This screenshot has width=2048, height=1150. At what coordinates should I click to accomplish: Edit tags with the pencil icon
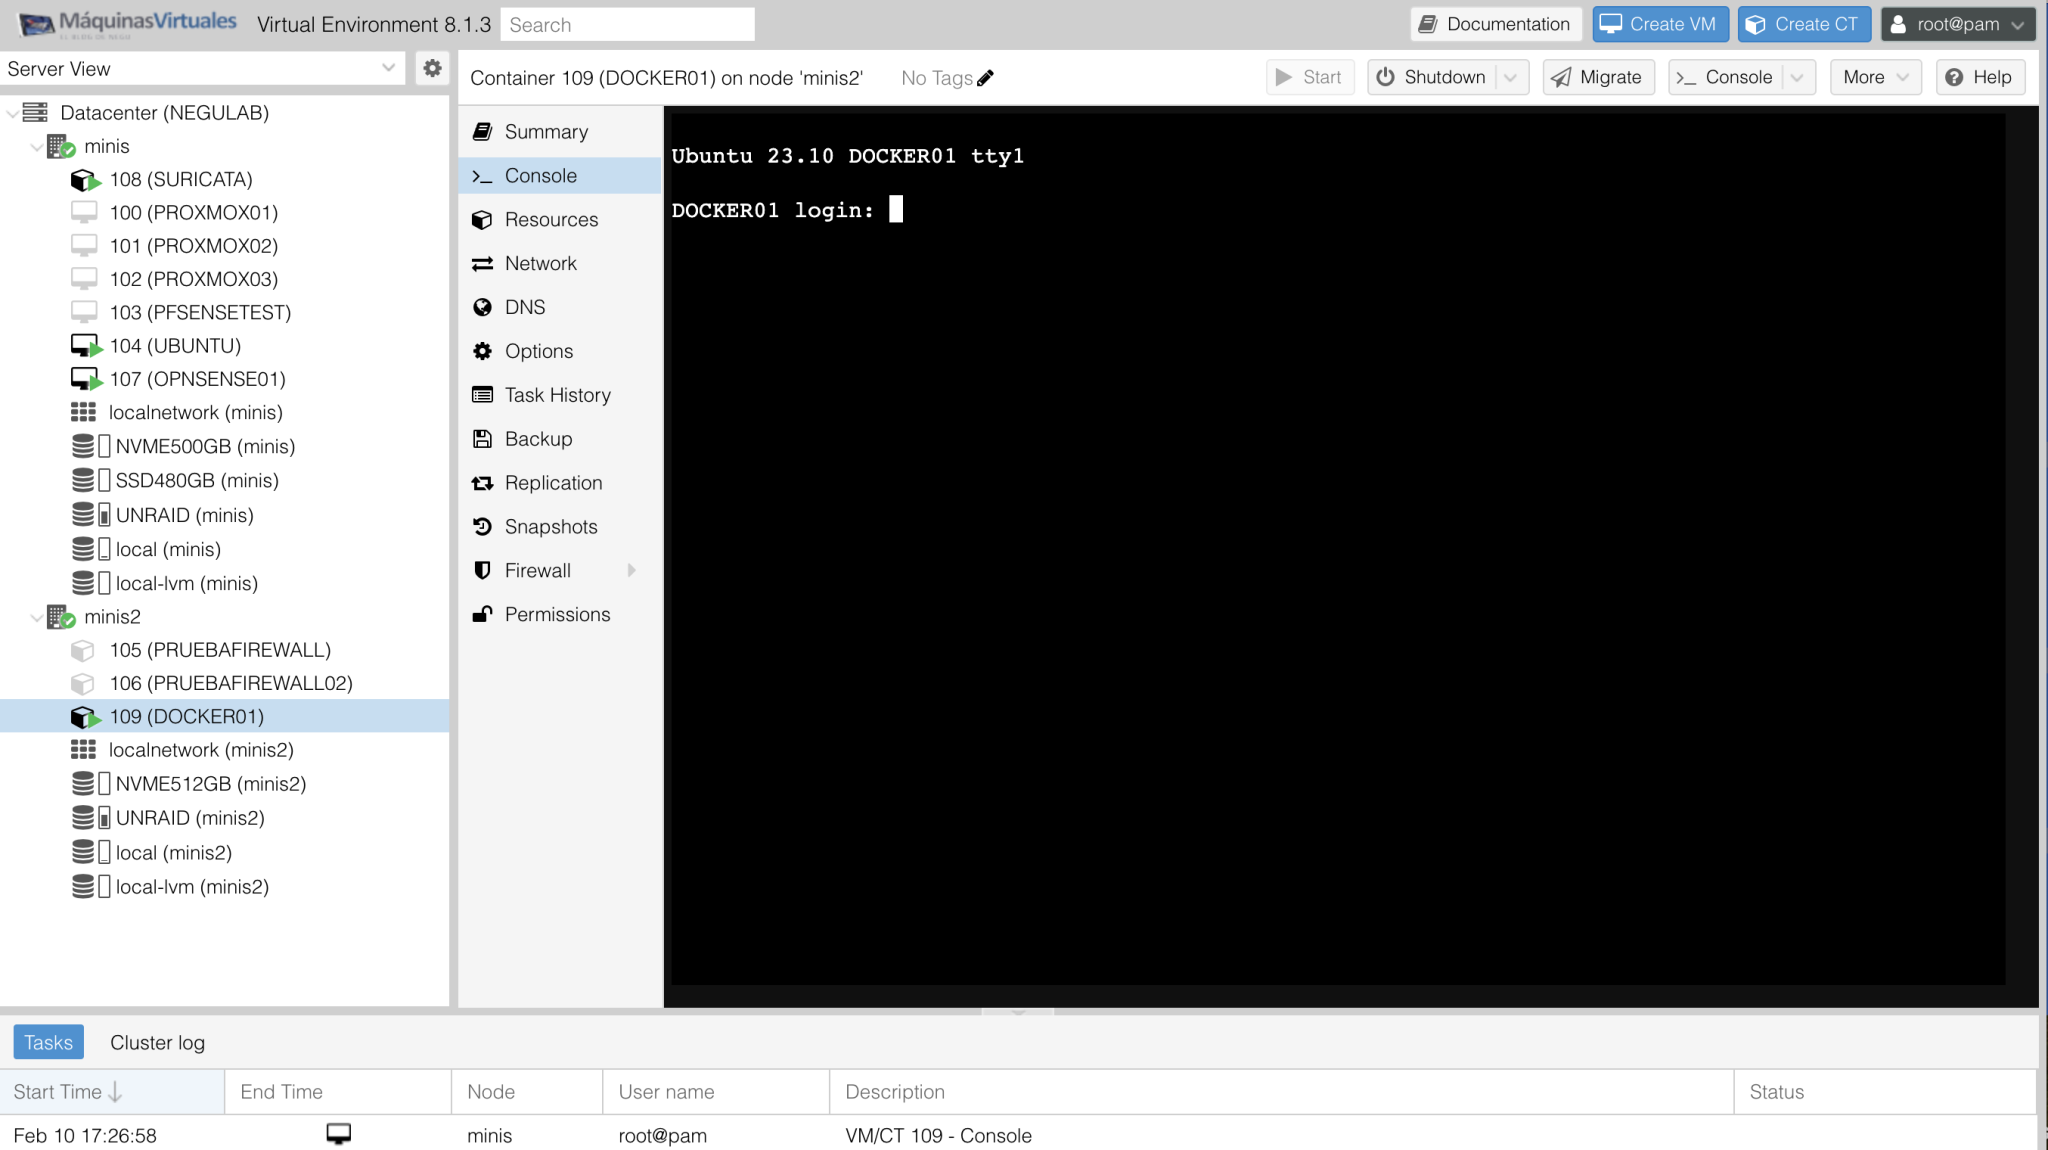987,76
